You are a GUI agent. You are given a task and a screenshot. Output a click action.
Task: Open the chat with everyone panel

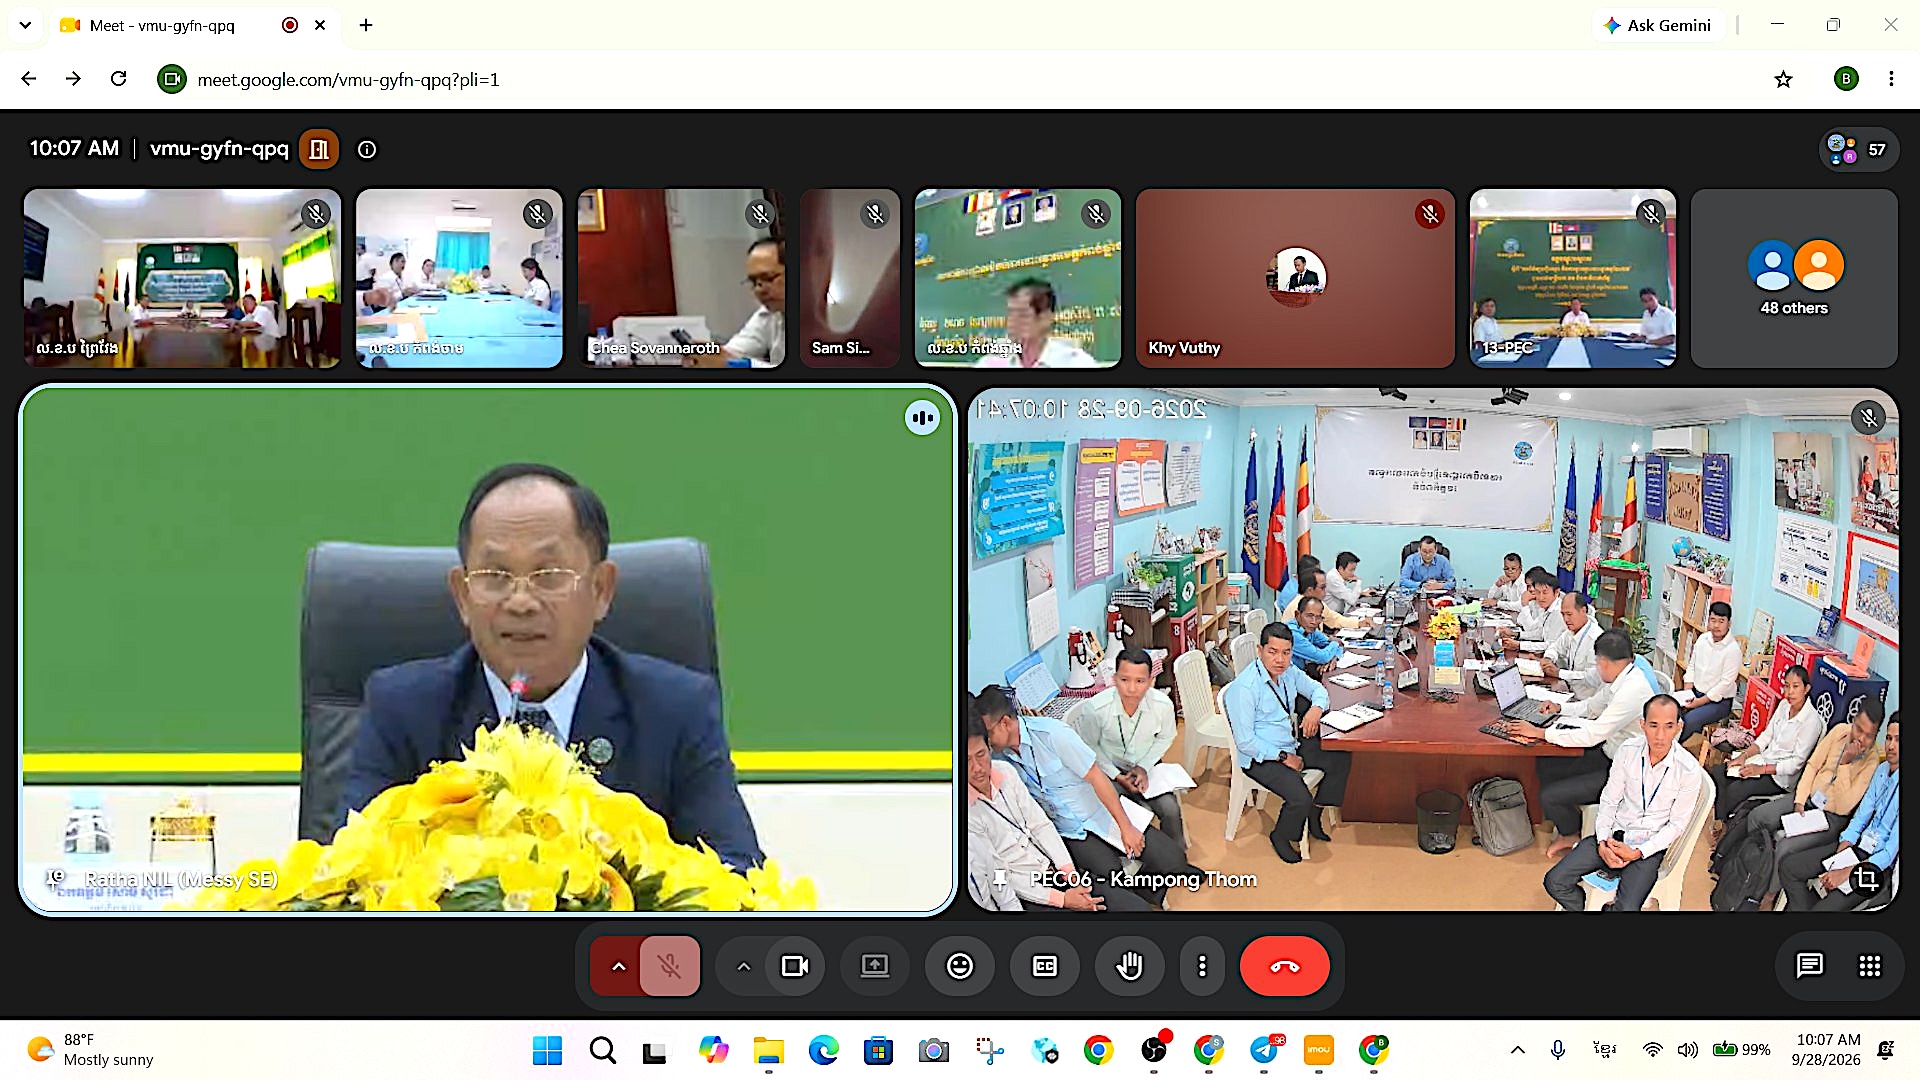pos(1809,966)
